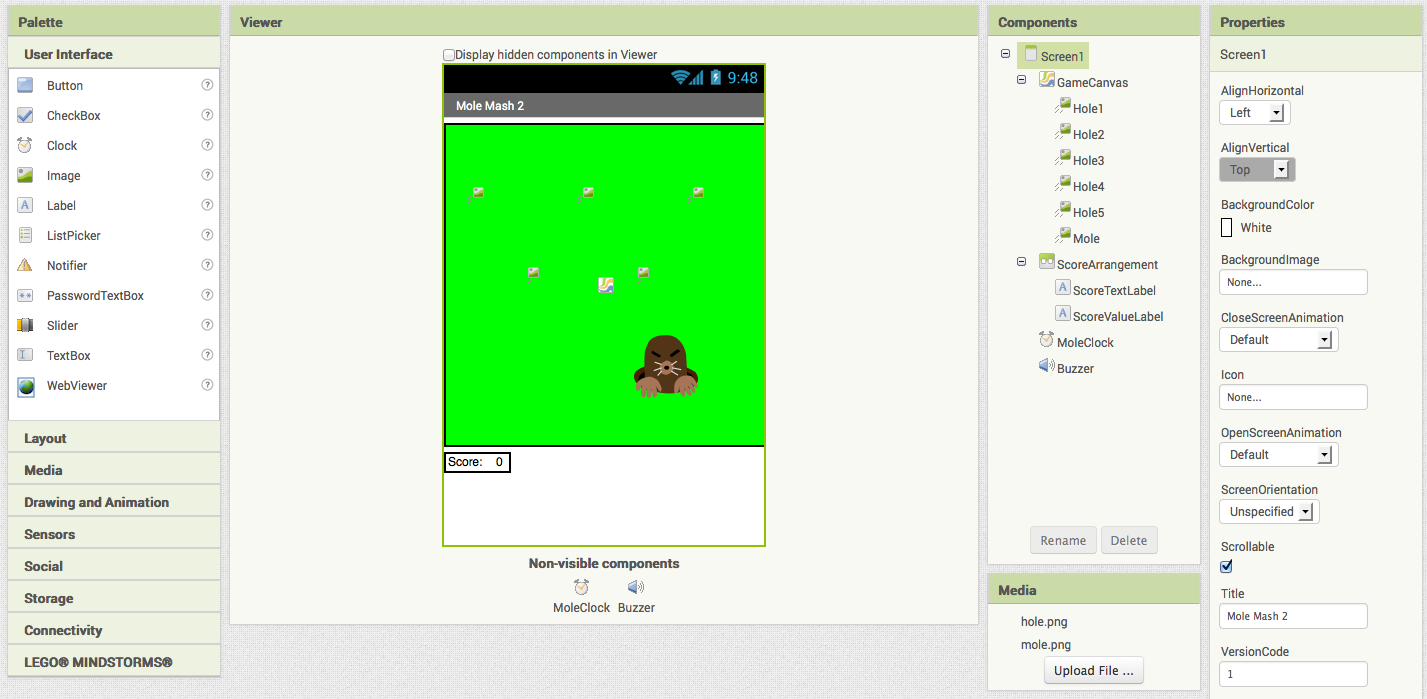
Task: Open the BackgroundColor white swatch
Action: [1226, 228]
